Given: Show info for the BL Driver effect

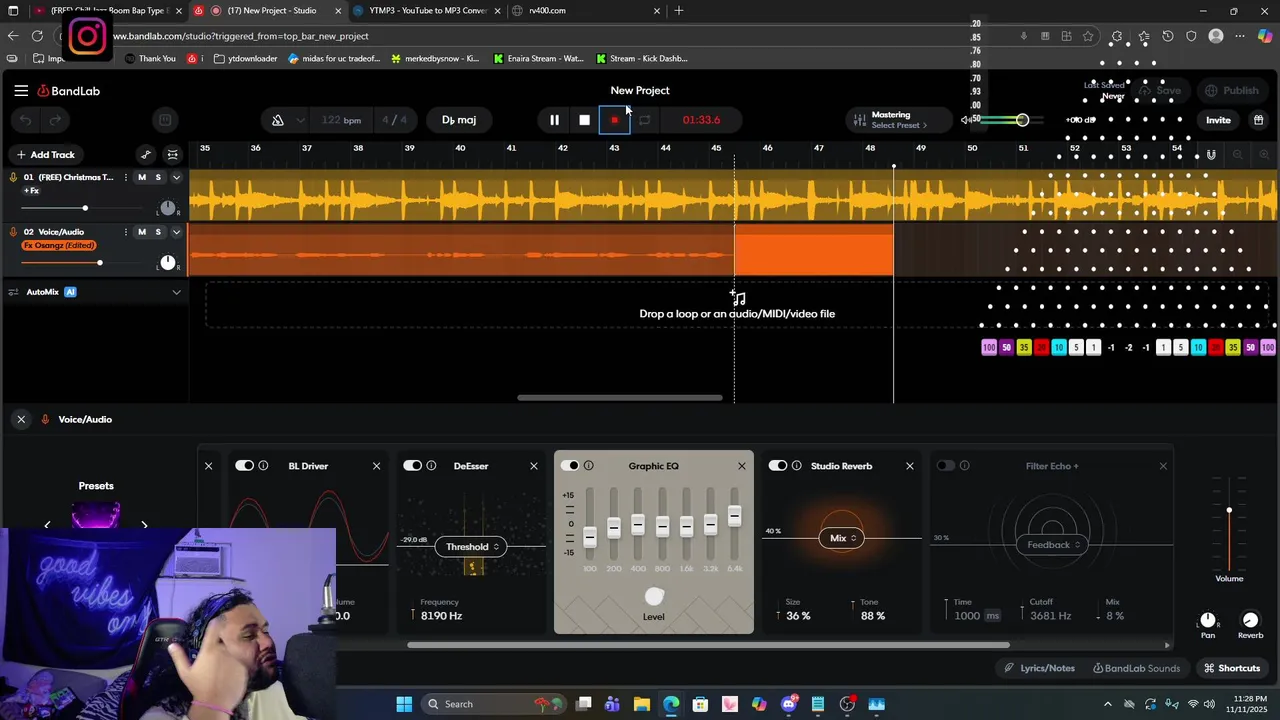Looking at the screenshot, I should 264,466.
